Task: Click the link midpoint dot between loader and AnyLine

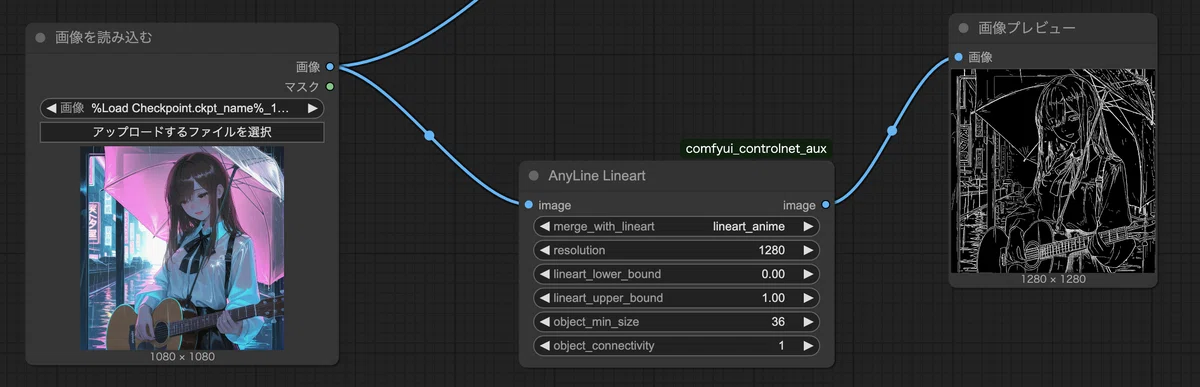Action: point(429,135)
